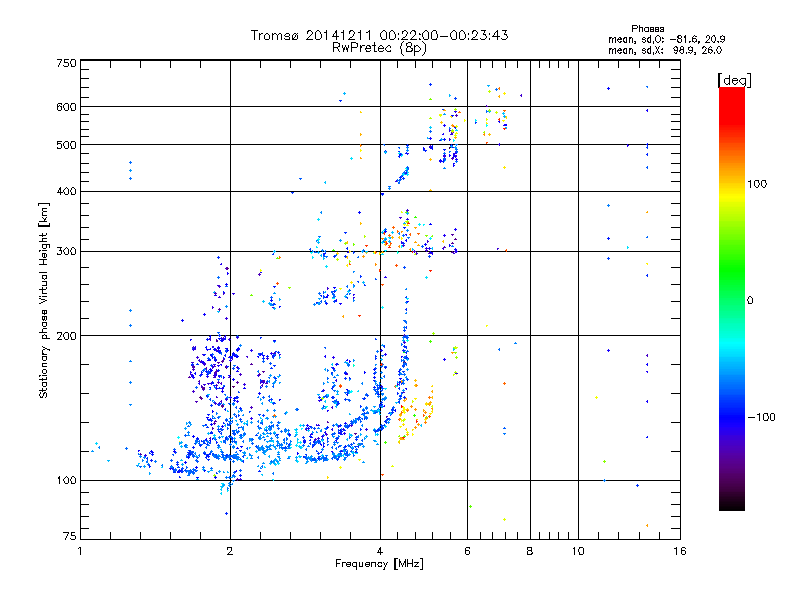
Task: Click the y-axis tick label '750'
Action: pyautogui.click(x=67, y=63)
